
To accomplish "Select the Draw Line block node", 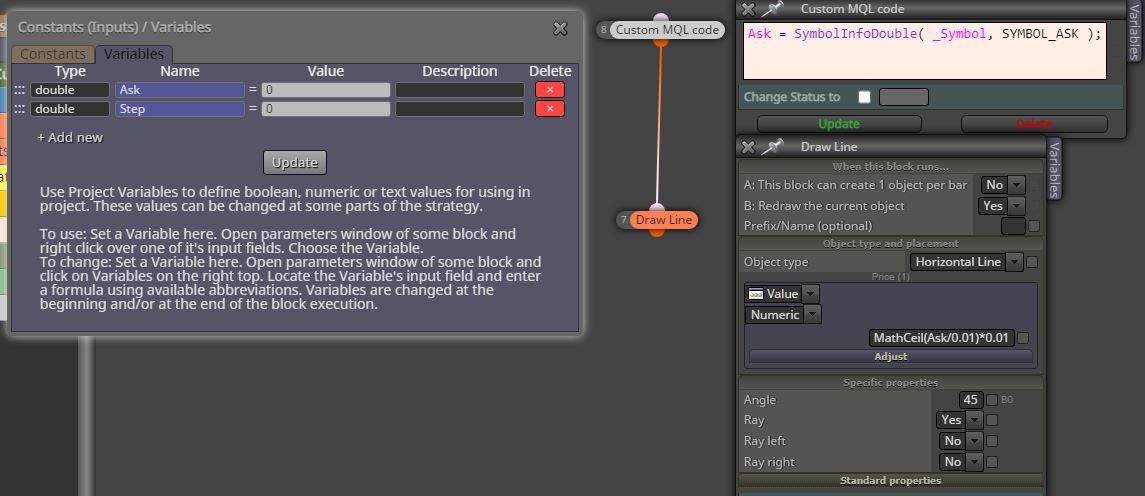I will 663,220.
